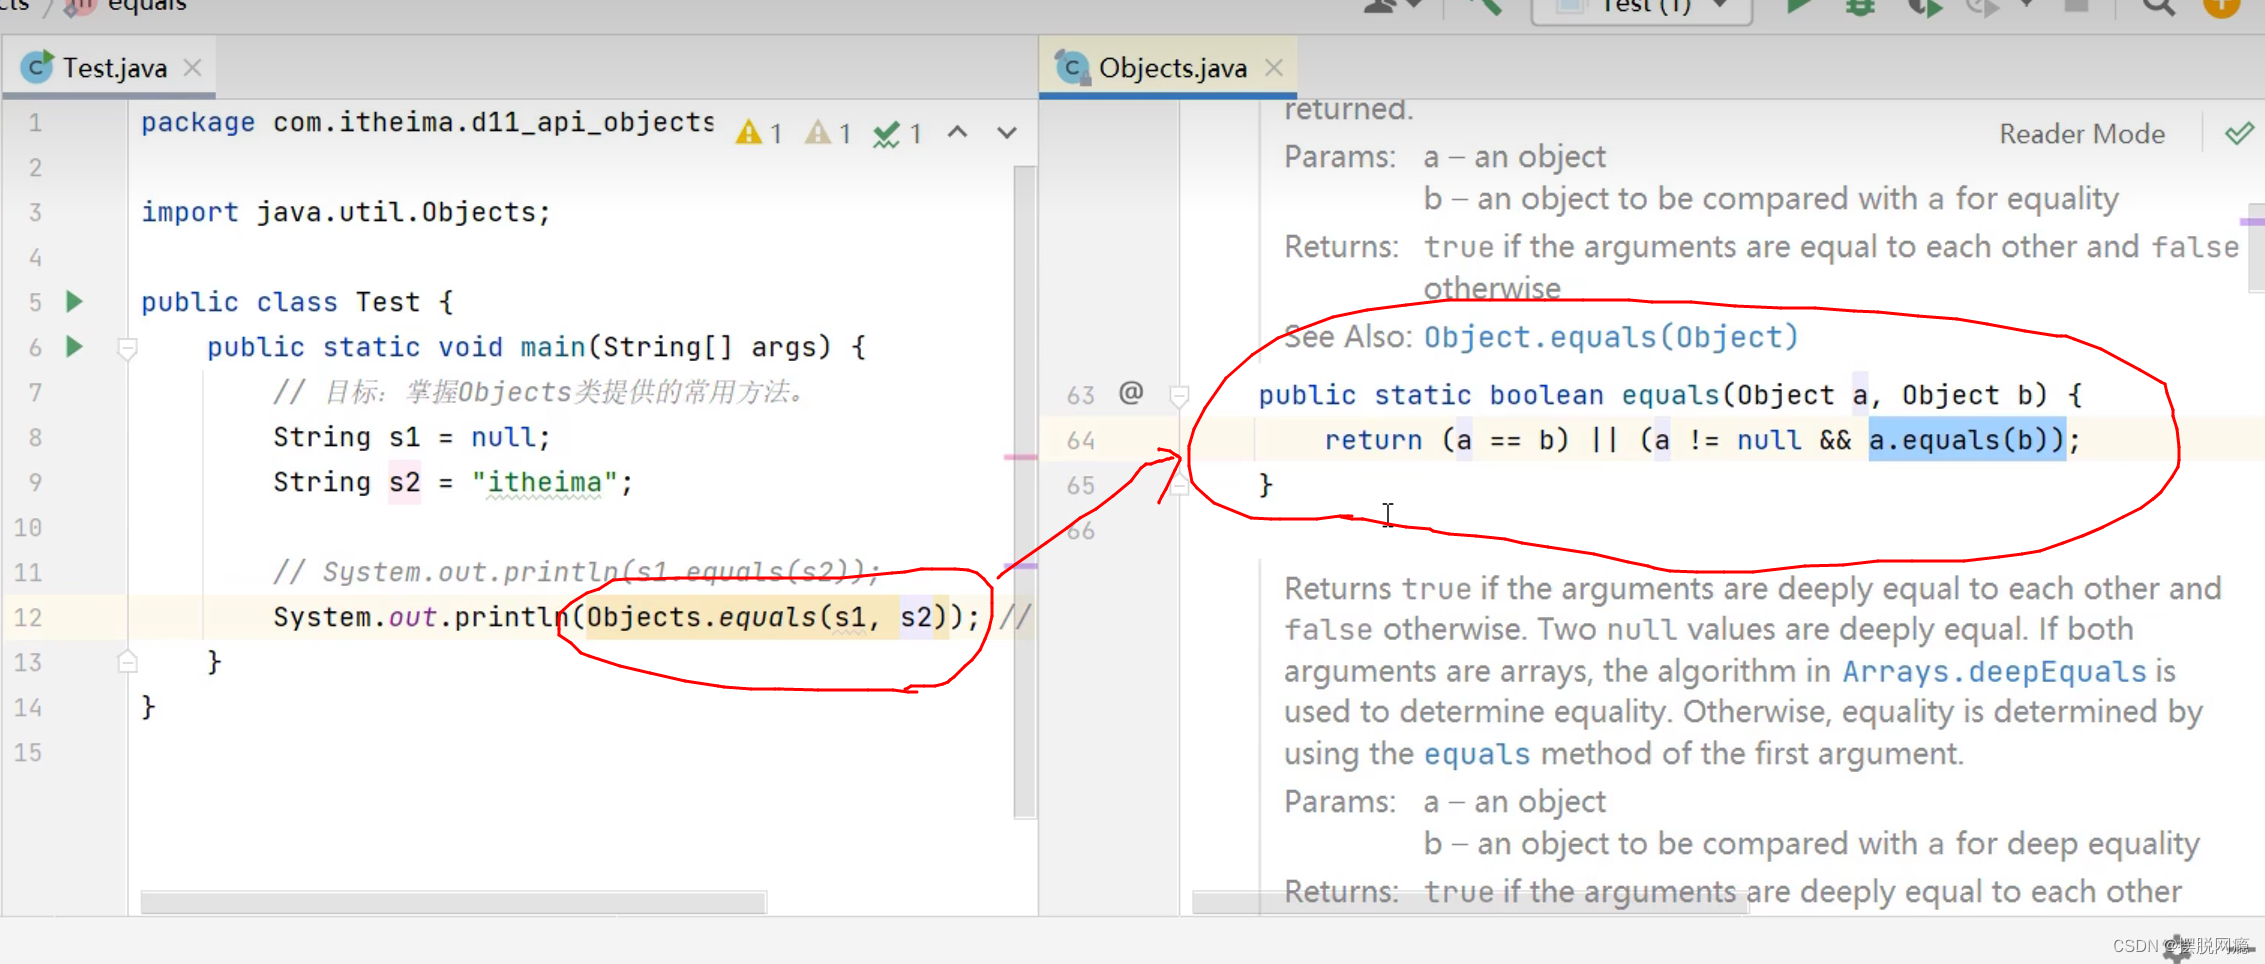Click "boolean" in the equals method signature
The image size is (2265, 964).
coord(1546,395)
